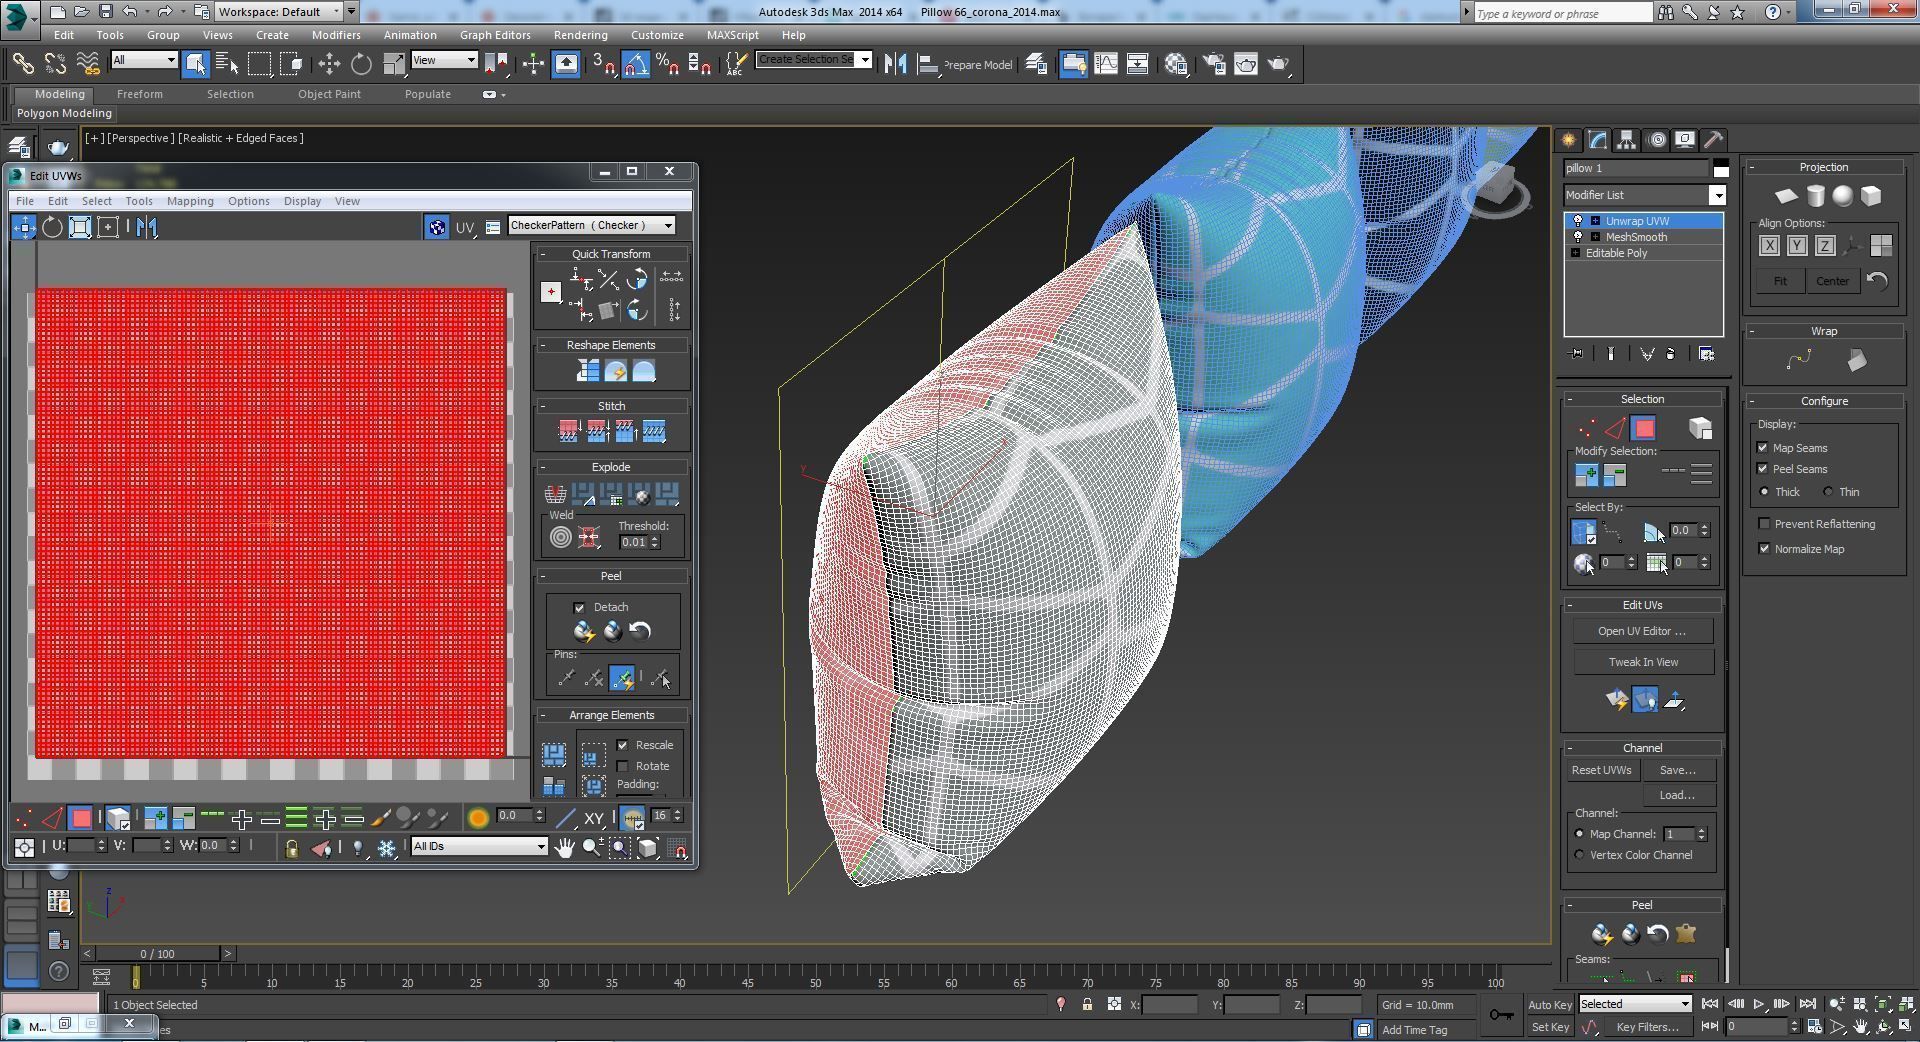The height and width of the screenshot is (1042, 1920).
Task: Click the Open UV Editor button
Action: 1642,632
